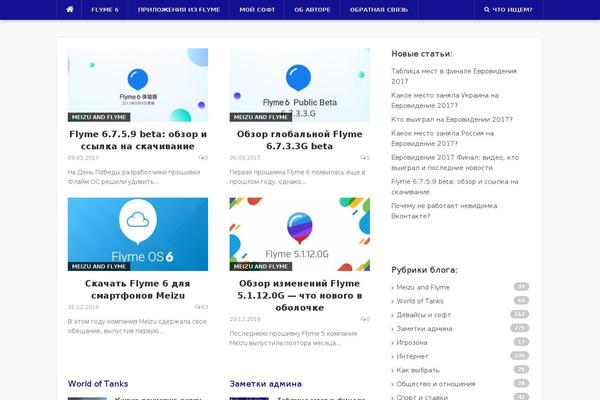Open title Скачать Flyme 6 для смартфонов Meizu
This screenshot has height=400, width=600.
(138, 289)
